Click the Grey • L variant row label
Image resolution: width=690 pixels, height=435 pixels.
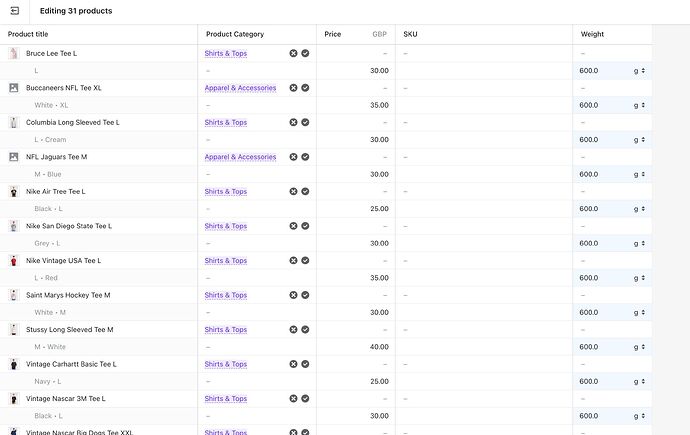[47, 243]
